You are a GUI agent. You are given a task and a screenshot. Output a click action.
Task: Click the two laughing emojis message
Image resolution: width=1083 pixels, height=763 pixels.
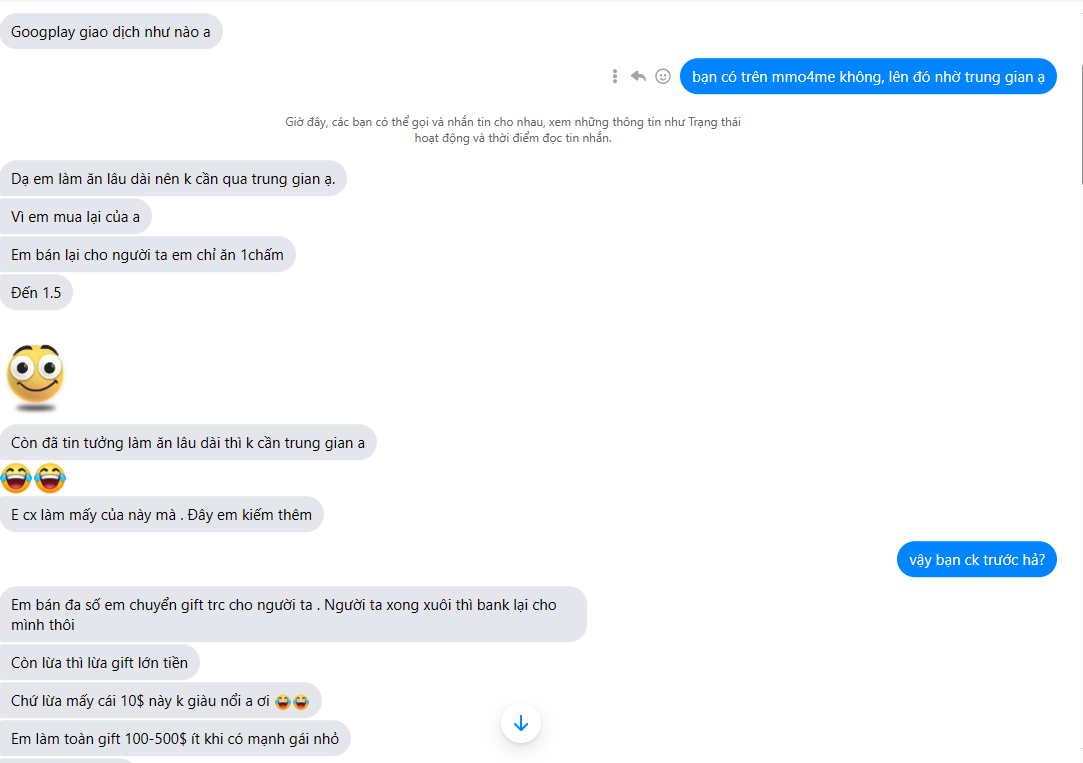33,479
